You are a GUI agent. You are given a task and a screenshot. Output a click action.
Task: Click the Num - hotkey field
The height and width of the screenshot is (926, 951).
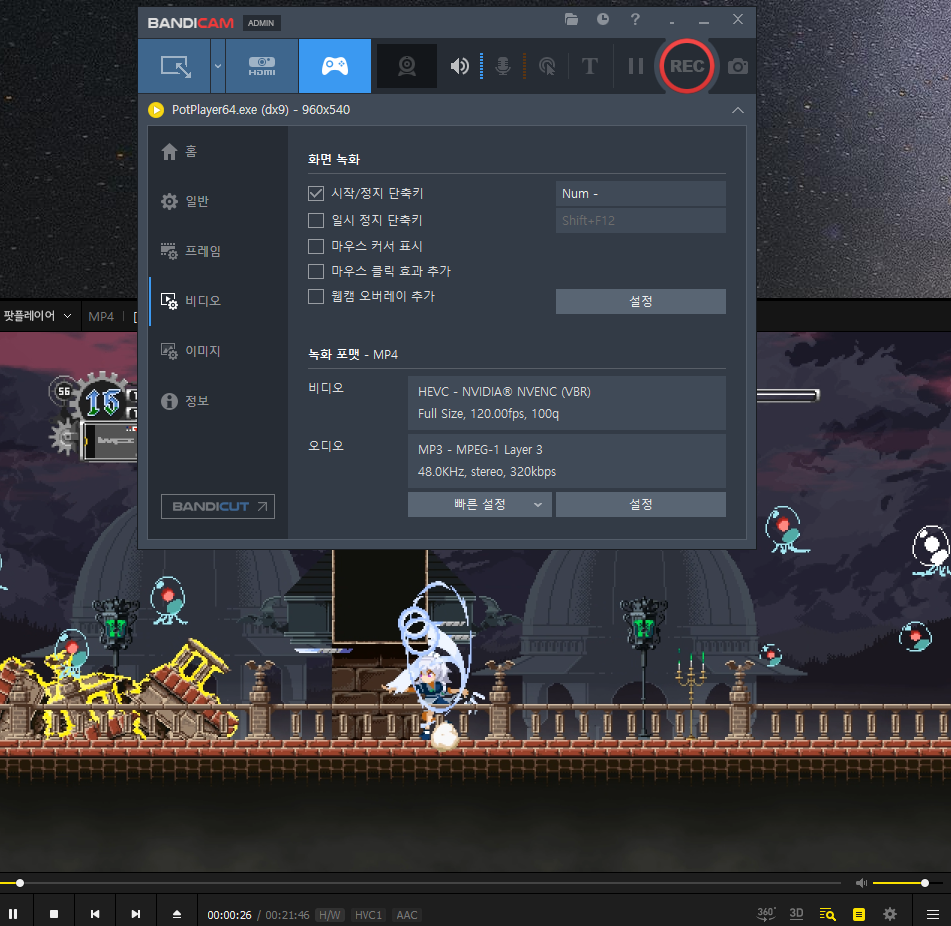[x=640, y=193]
